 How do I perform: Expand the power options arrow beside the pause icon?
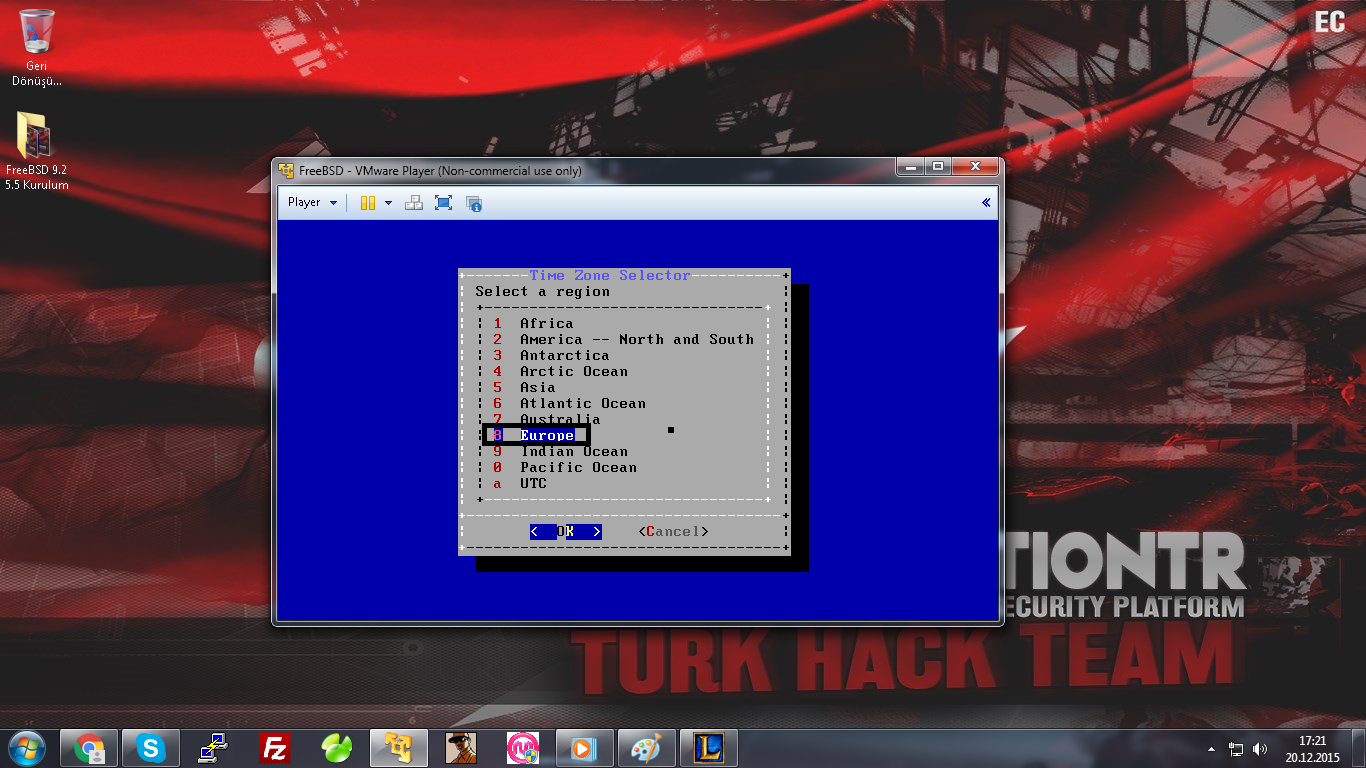click(x=388, y=202)
